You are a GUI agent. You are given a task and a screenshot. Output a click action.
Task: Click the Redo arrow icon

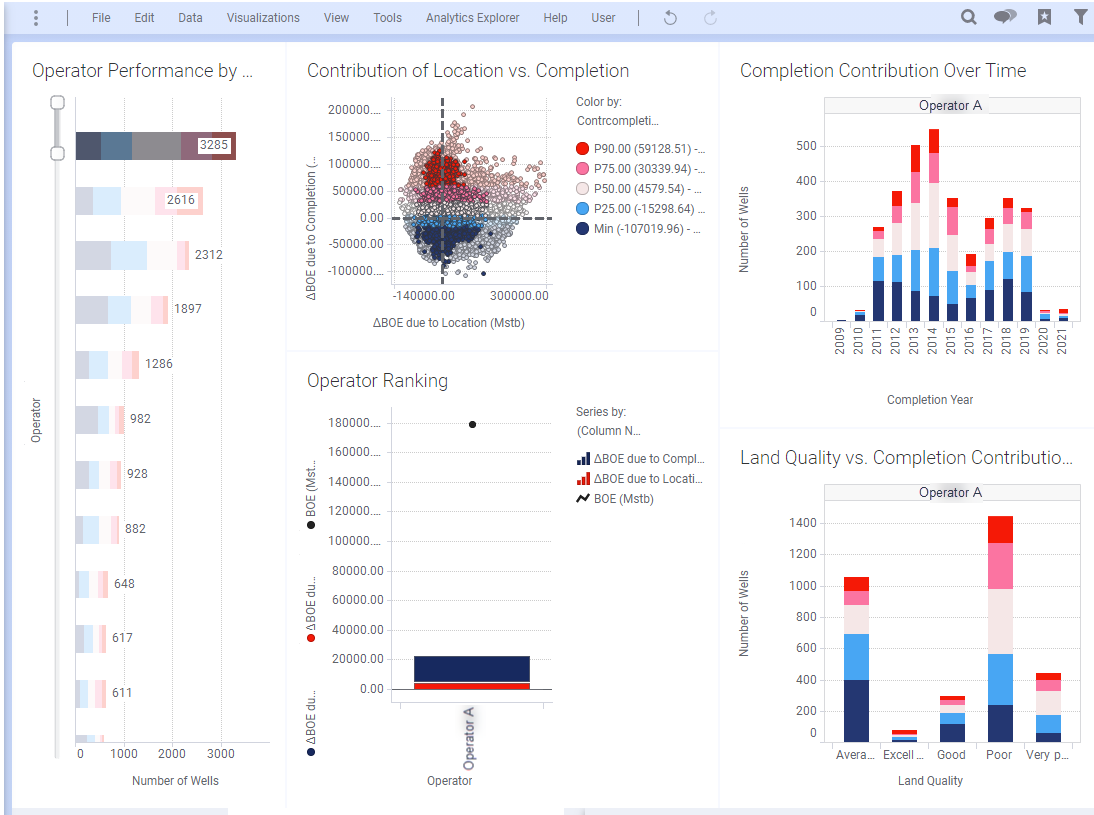pyautogui.click(x=710, y=18)
